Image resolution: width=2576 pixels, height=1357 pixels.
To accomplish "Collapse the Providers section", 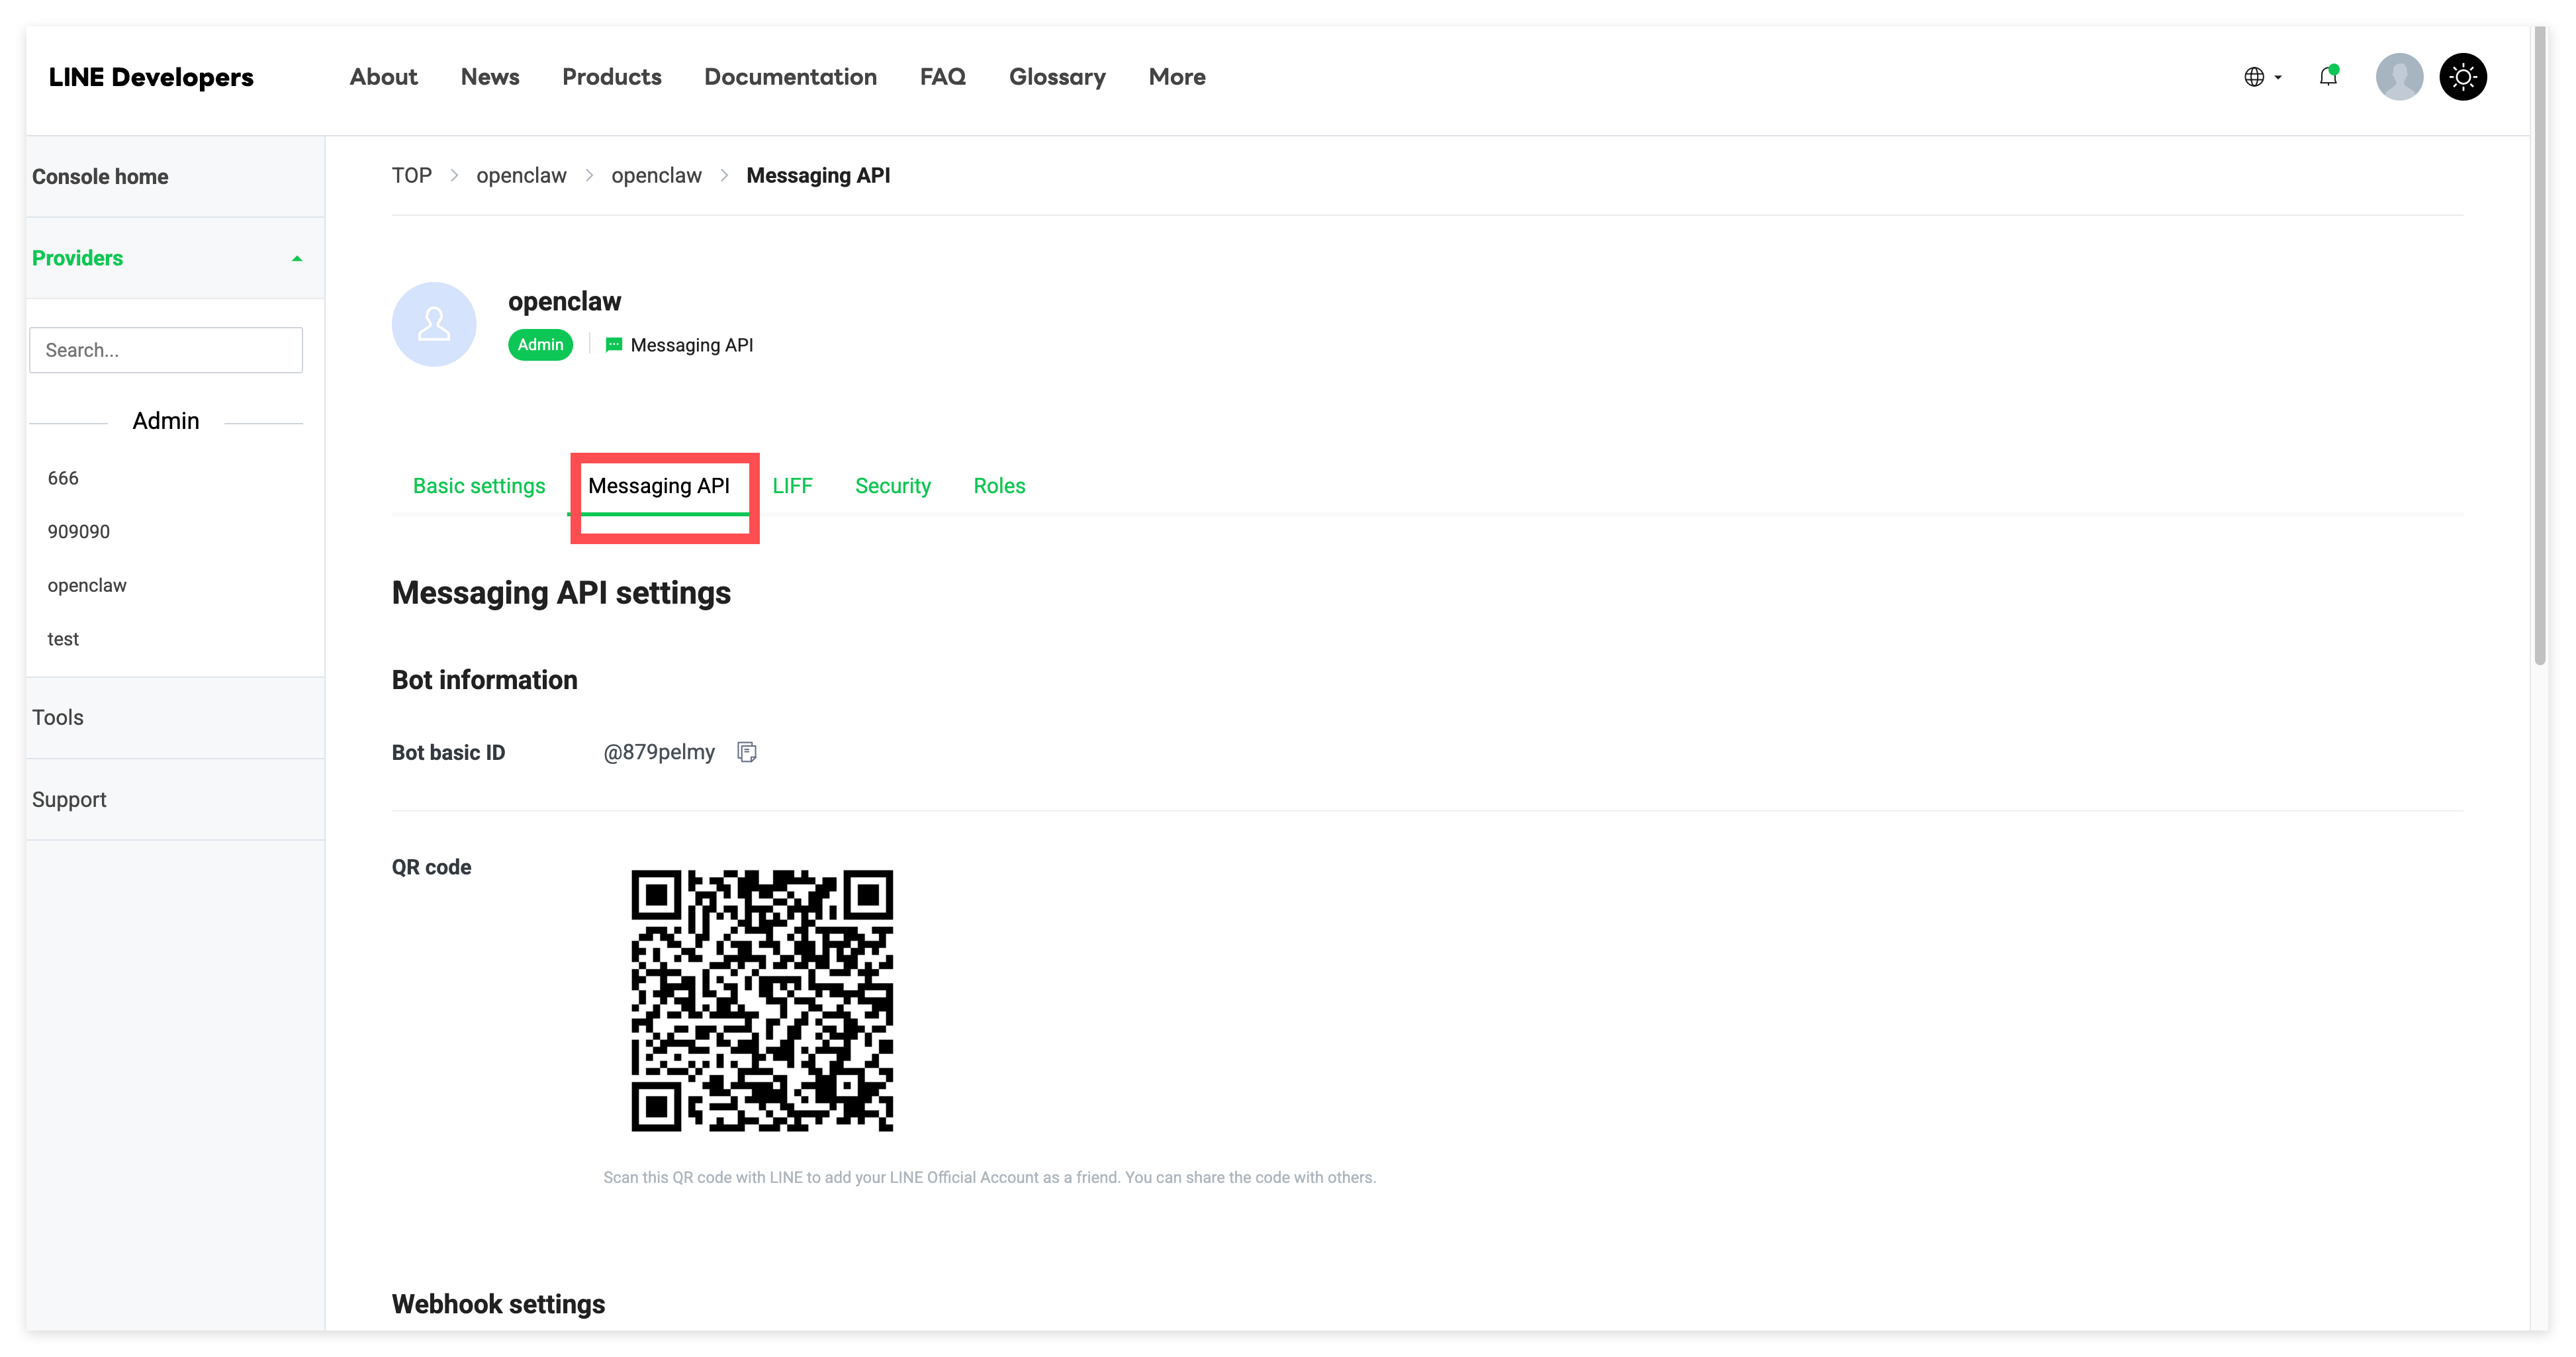I will [296, 259].
